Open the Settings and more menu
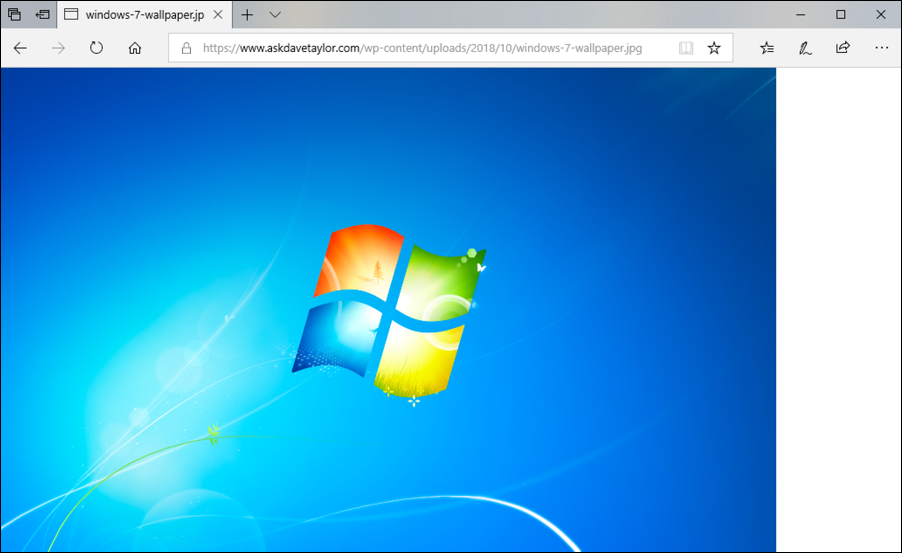This screenshot has height=553, width=902. tap(881, 47)
